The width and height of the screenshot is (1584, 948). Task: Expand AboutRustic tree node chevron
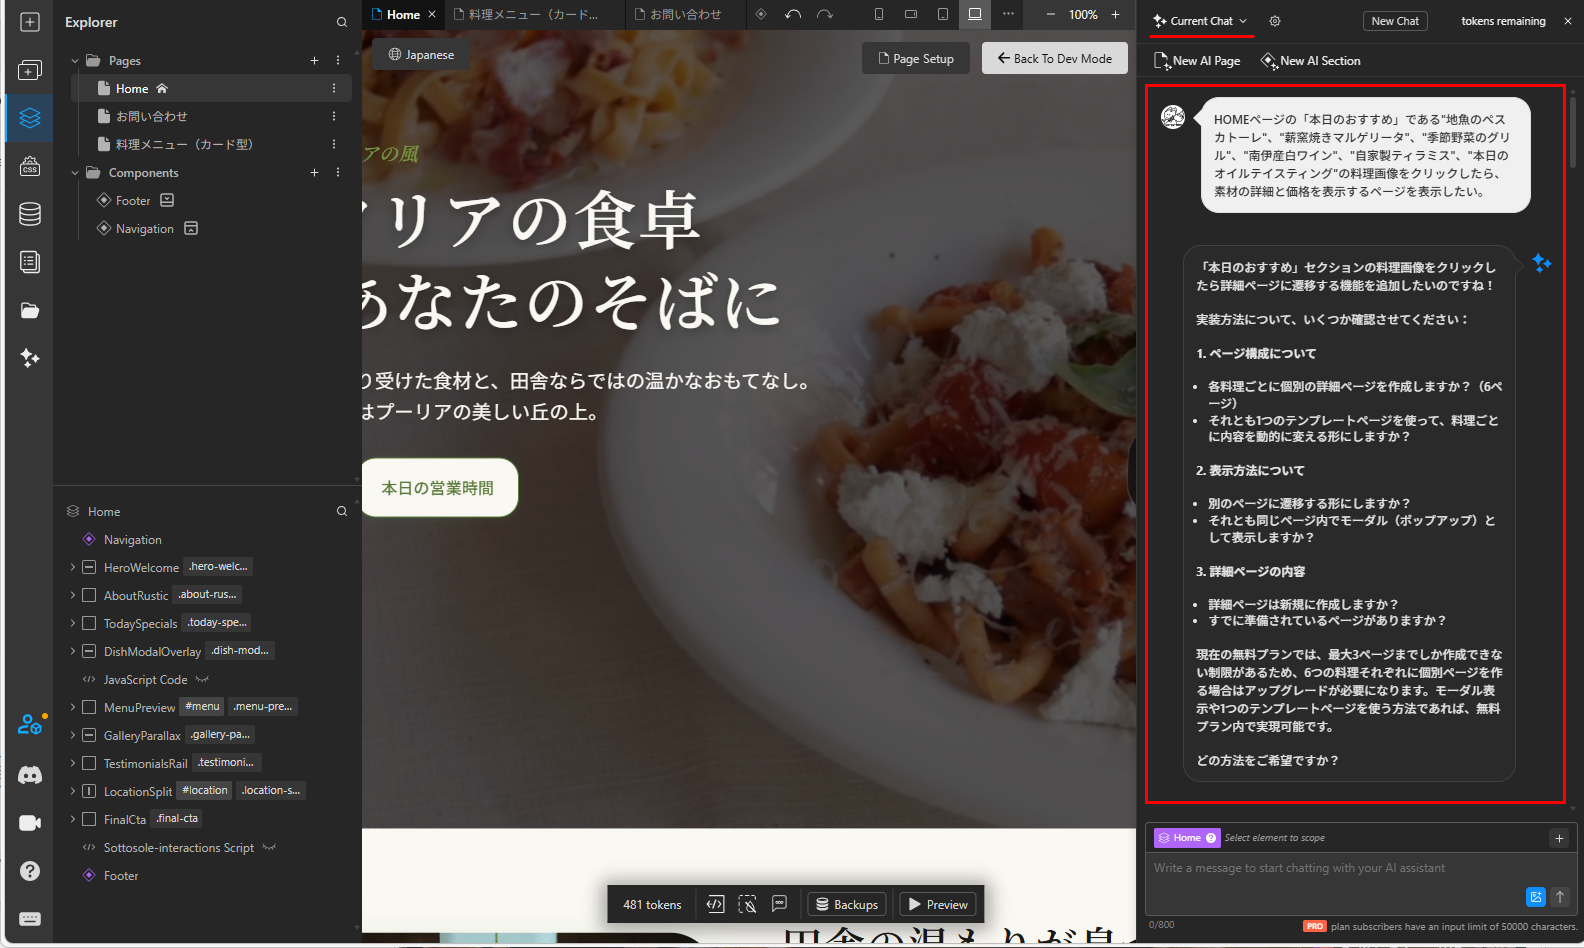[x=73, y=595]
